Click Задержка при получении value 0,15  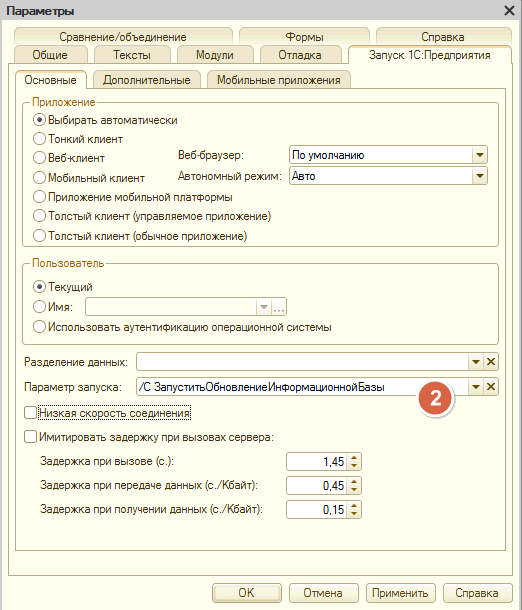317,509
